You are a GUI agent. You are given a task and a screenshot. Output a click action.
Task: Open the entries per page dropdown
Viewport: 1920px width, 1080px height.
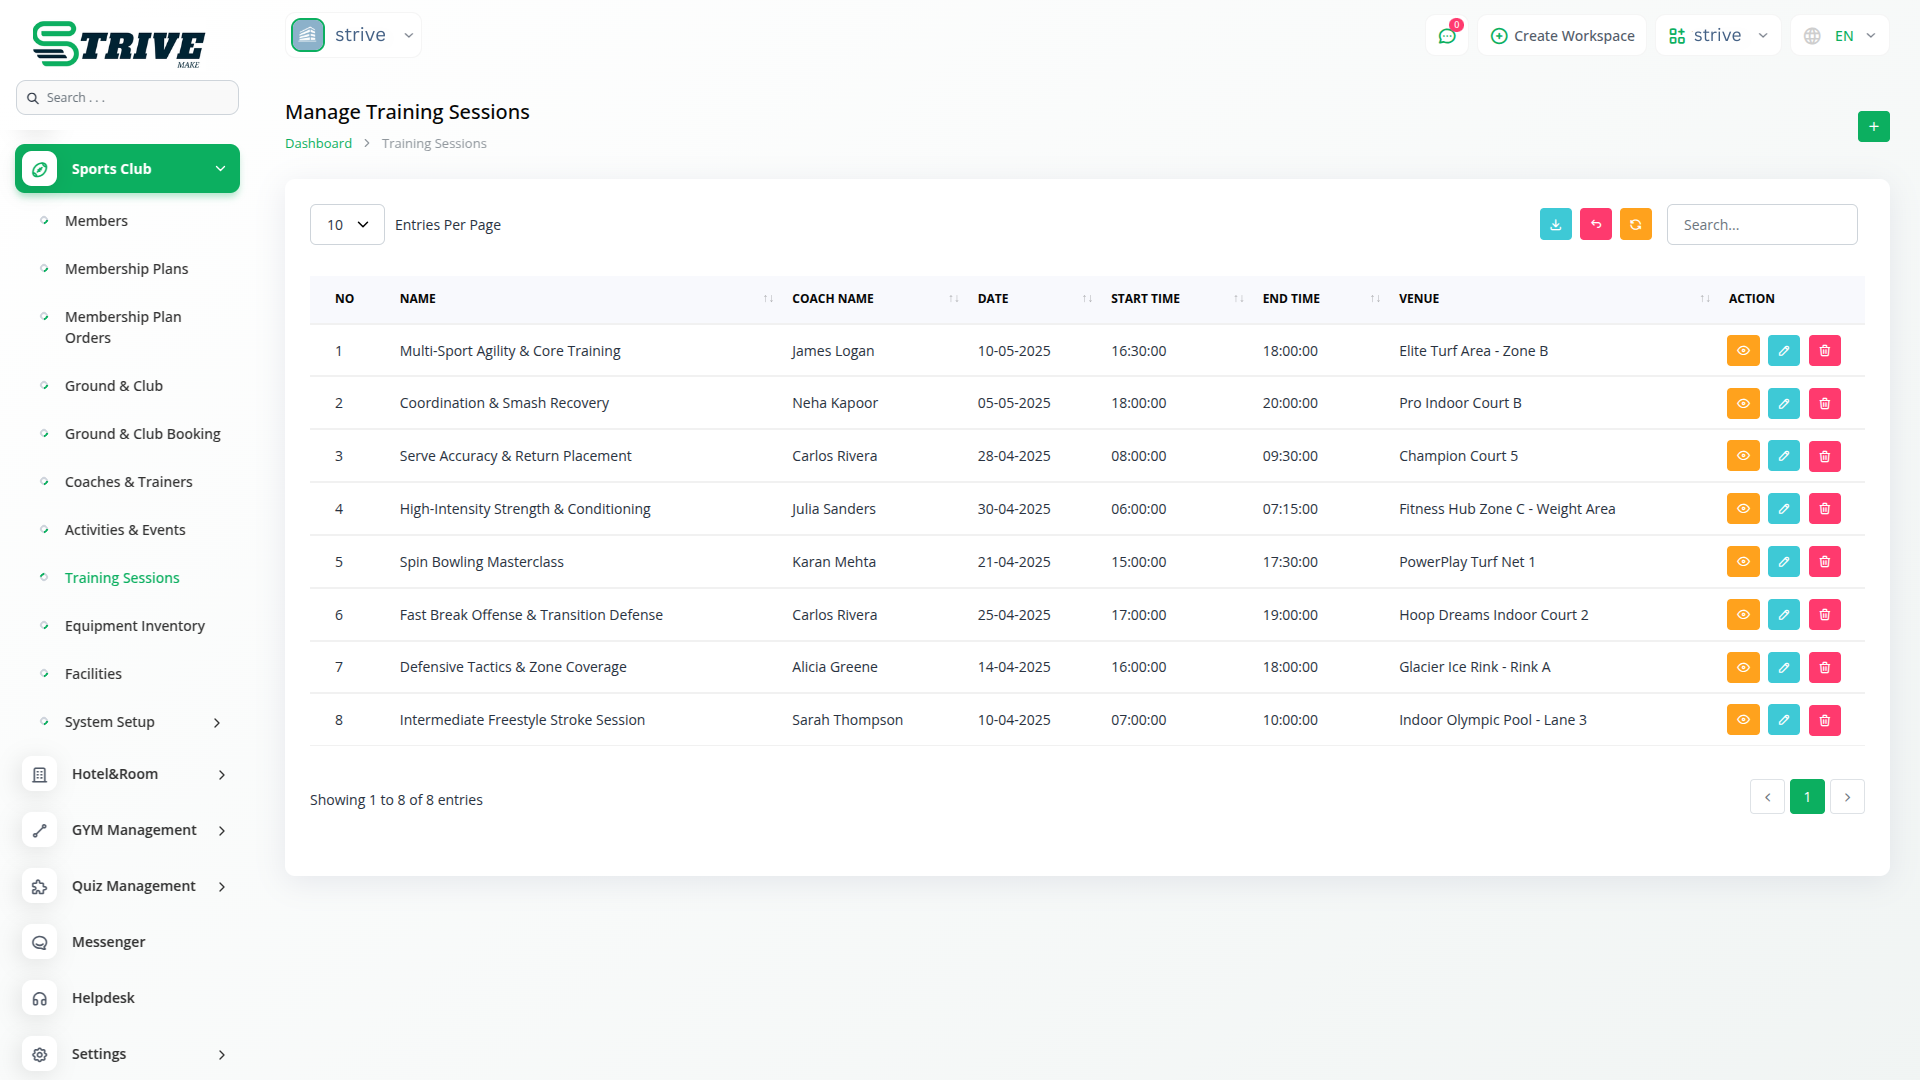click(347, 225)
